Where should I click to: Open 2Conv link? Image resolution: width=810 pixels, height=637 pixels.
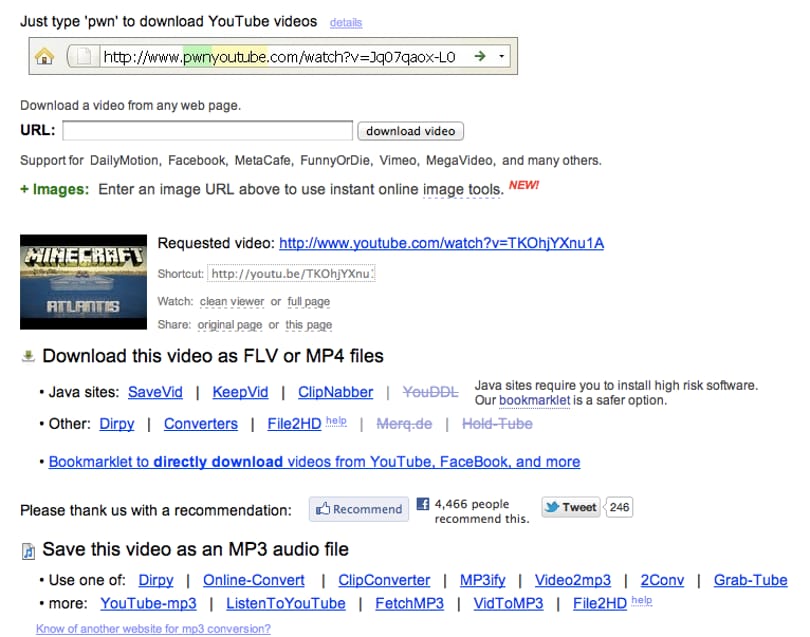click(662, 580)
